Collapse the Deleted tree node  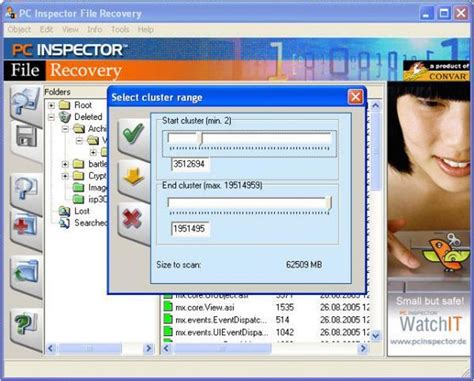51,117
